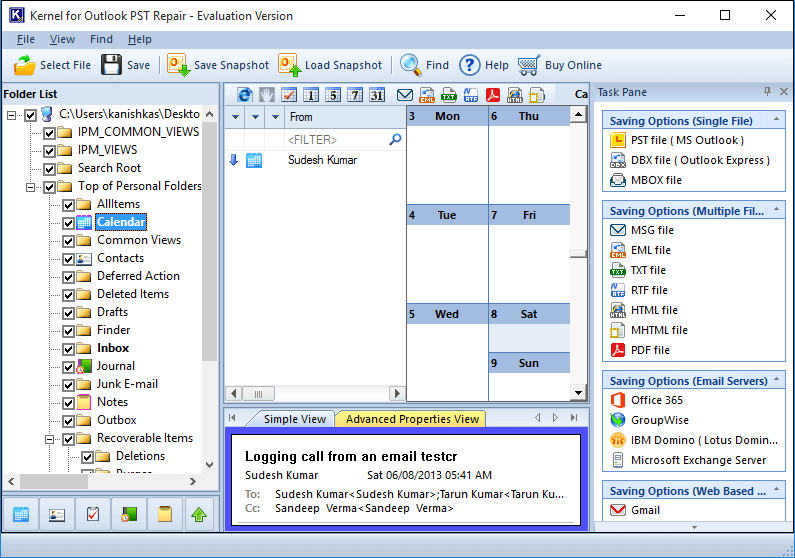
Task: Open the Find menu
Action: [x=101, y=39]
